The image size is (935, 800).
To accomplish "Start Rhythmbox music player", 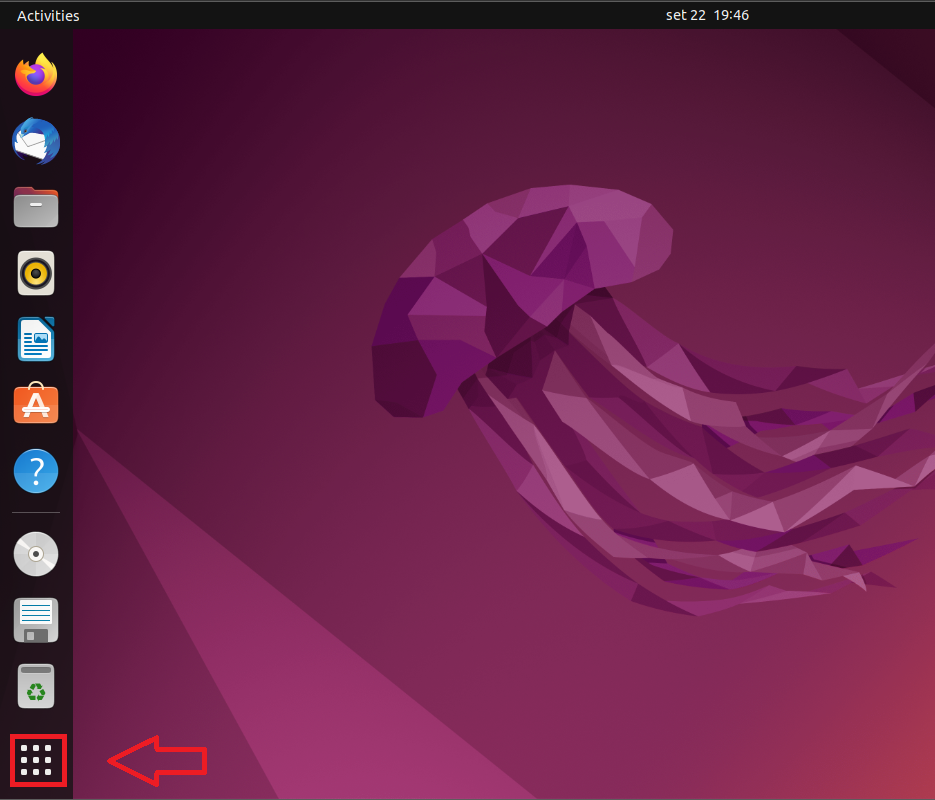I will pyautogui.click(x=36, y=273).
